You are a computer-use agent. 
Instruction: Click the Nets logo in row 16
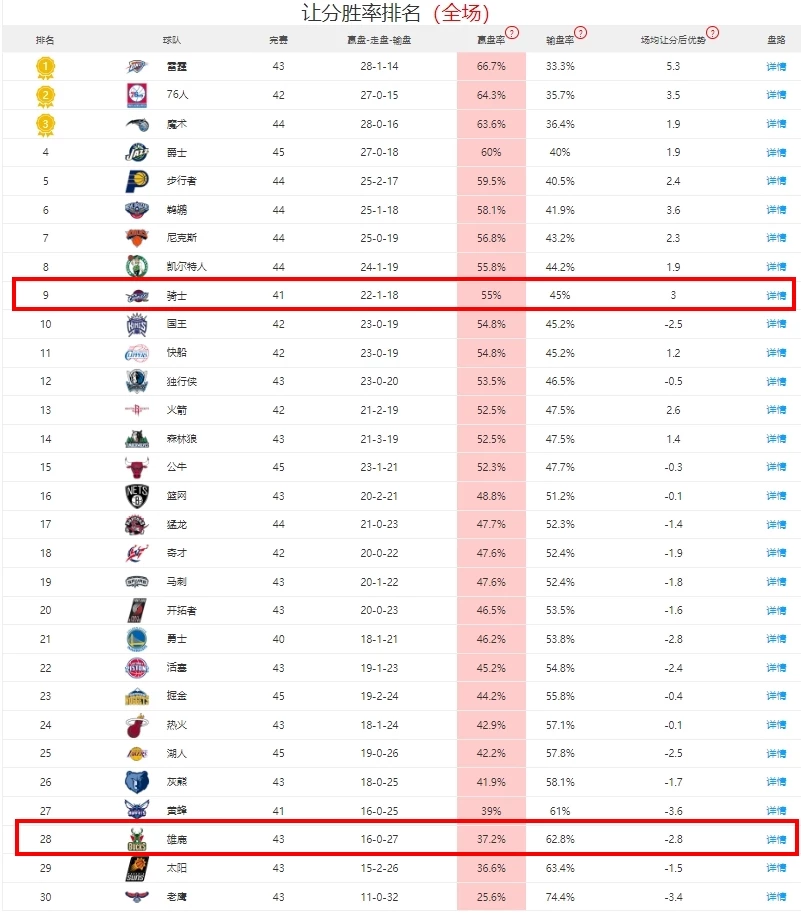(137, 496)
